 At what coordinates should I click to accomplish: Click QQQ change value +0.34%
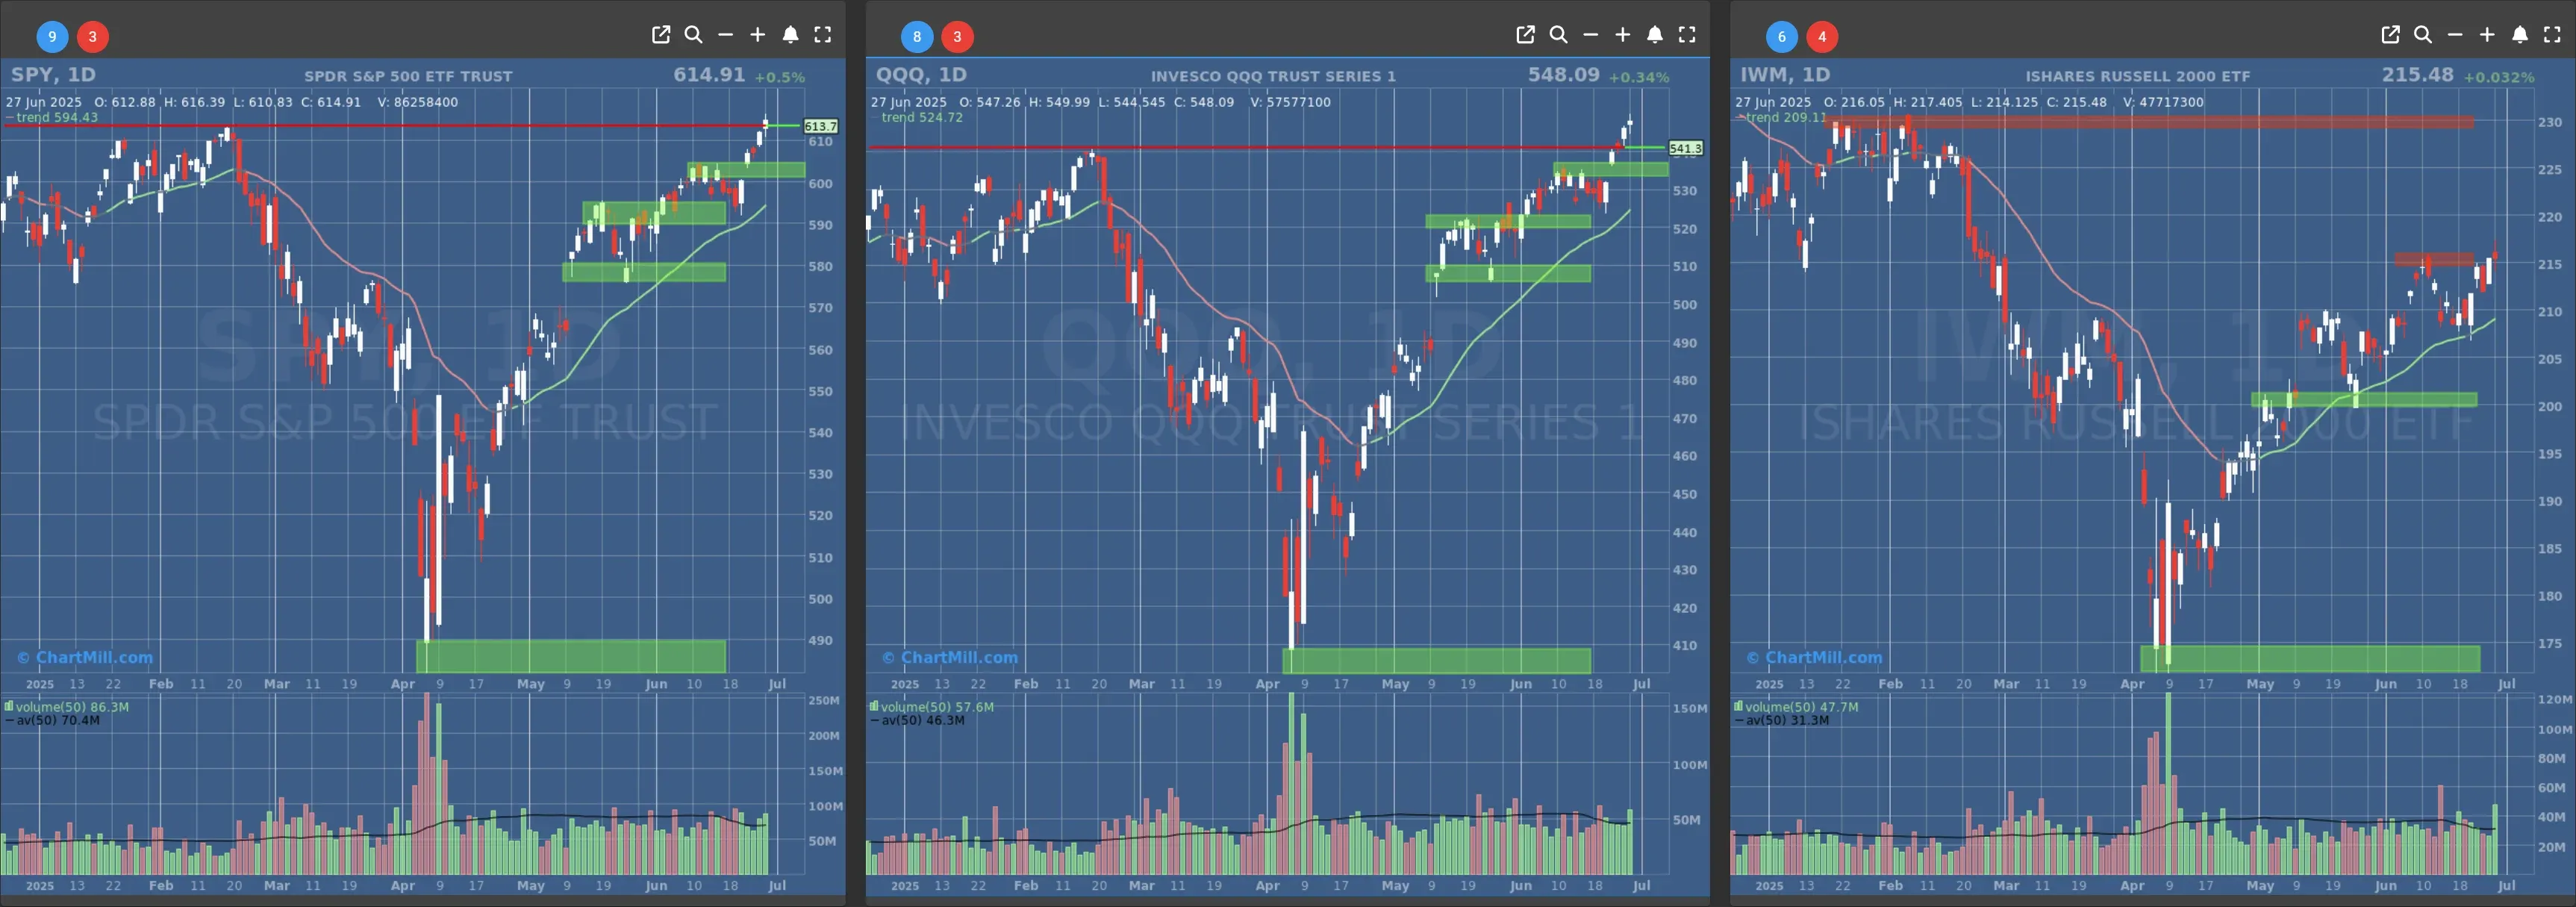[1639, 77]
